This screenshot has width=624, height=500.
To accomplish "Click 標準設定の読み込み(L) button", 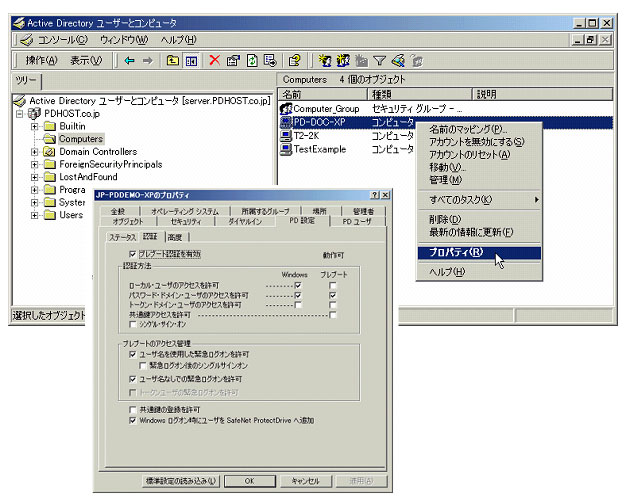I will [182, 481].
